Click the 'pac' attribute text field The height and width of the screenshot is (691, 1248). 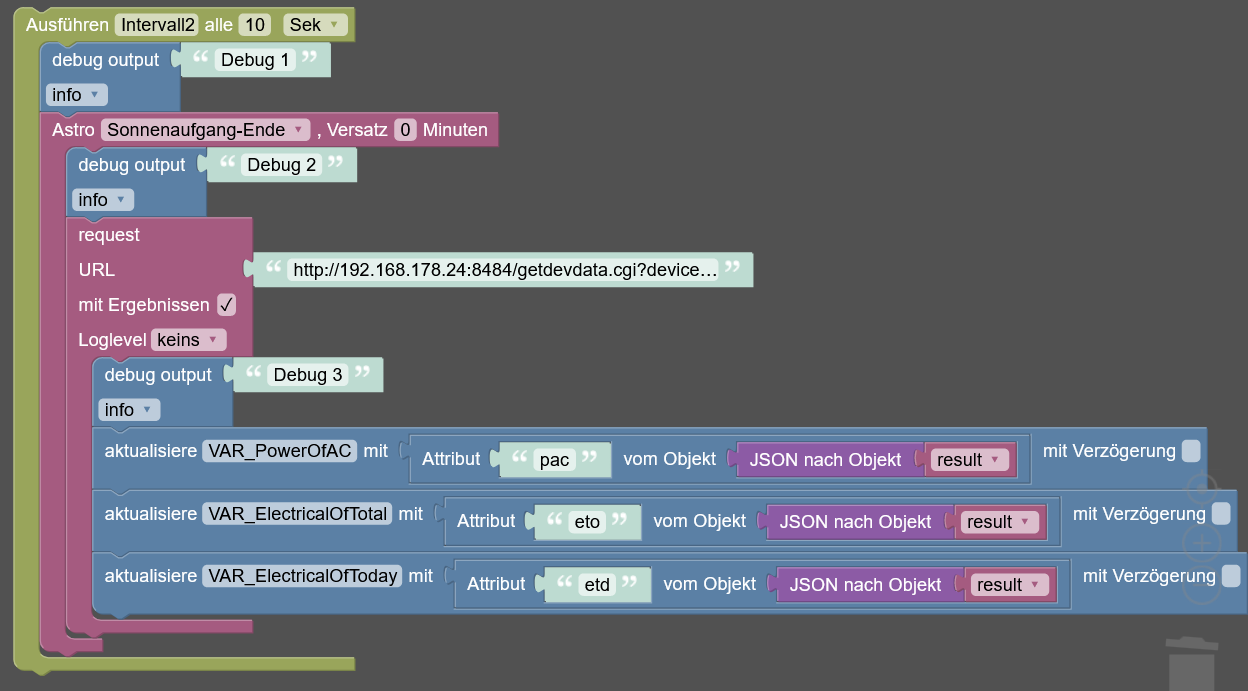(554, 460)
